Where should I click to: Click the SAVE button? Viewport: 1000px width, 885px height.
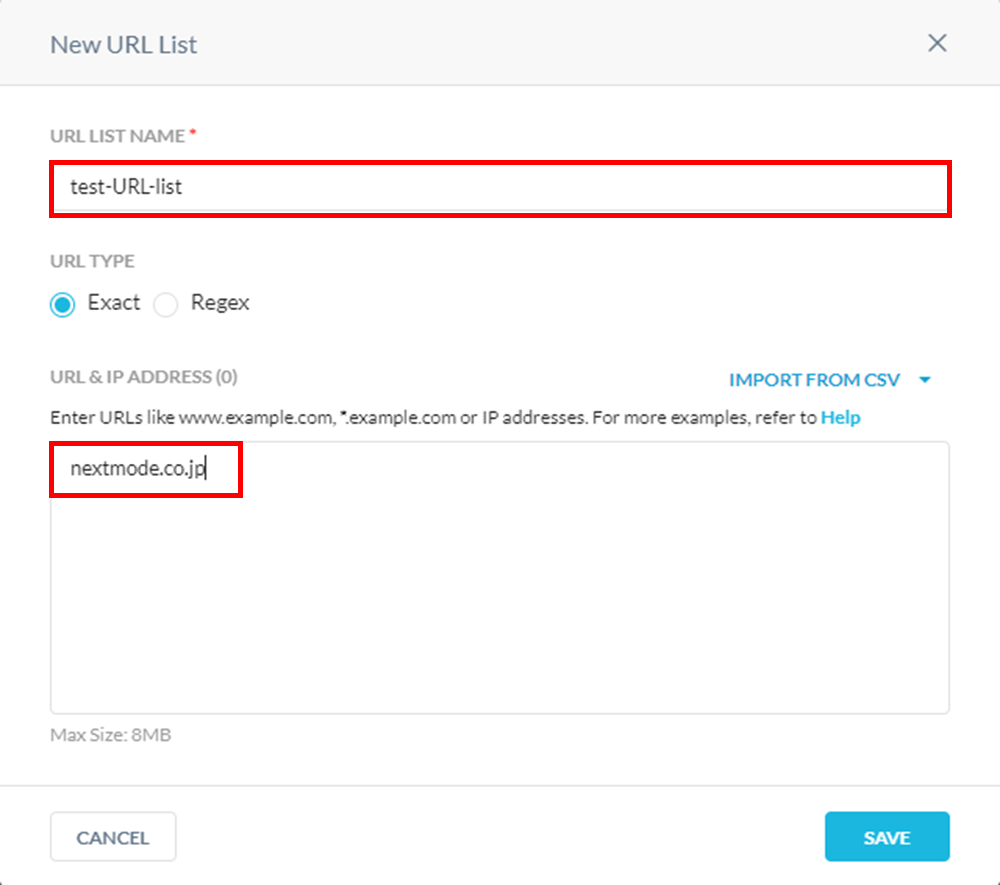click(887, 837)
